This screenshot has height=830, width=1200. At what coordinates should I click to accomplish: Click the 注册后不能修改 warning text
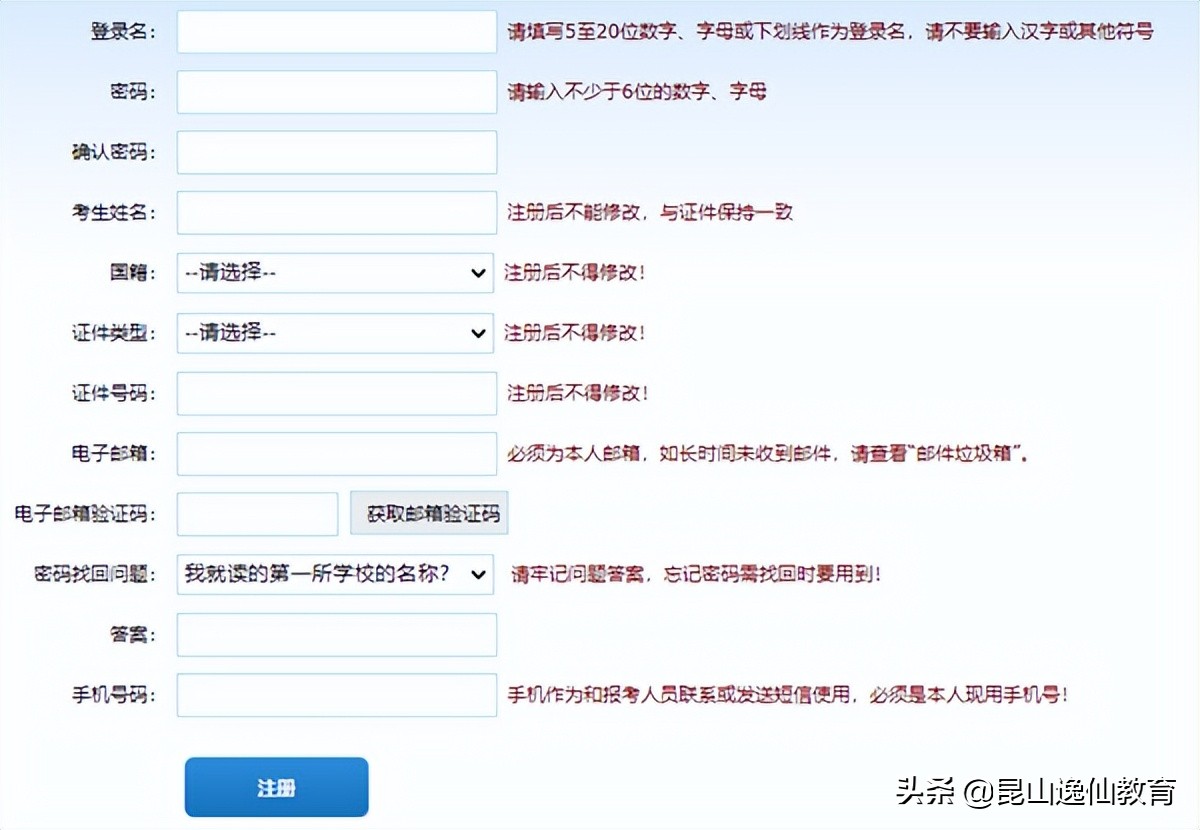(650, 212)
